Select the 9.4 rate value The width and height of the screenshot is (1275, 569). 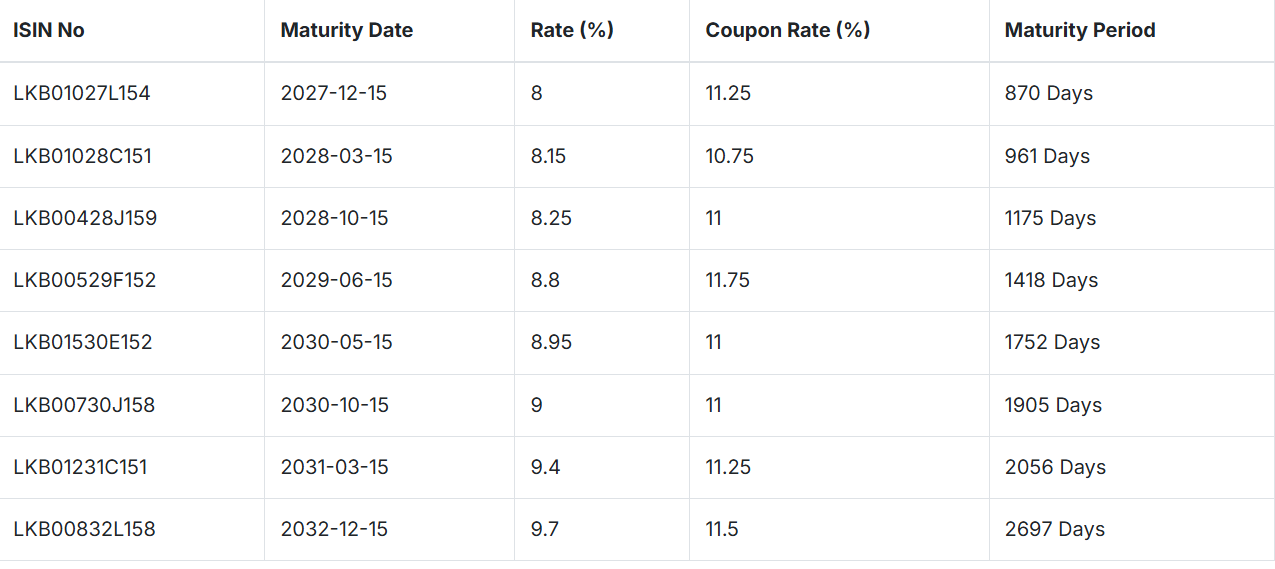545,467
